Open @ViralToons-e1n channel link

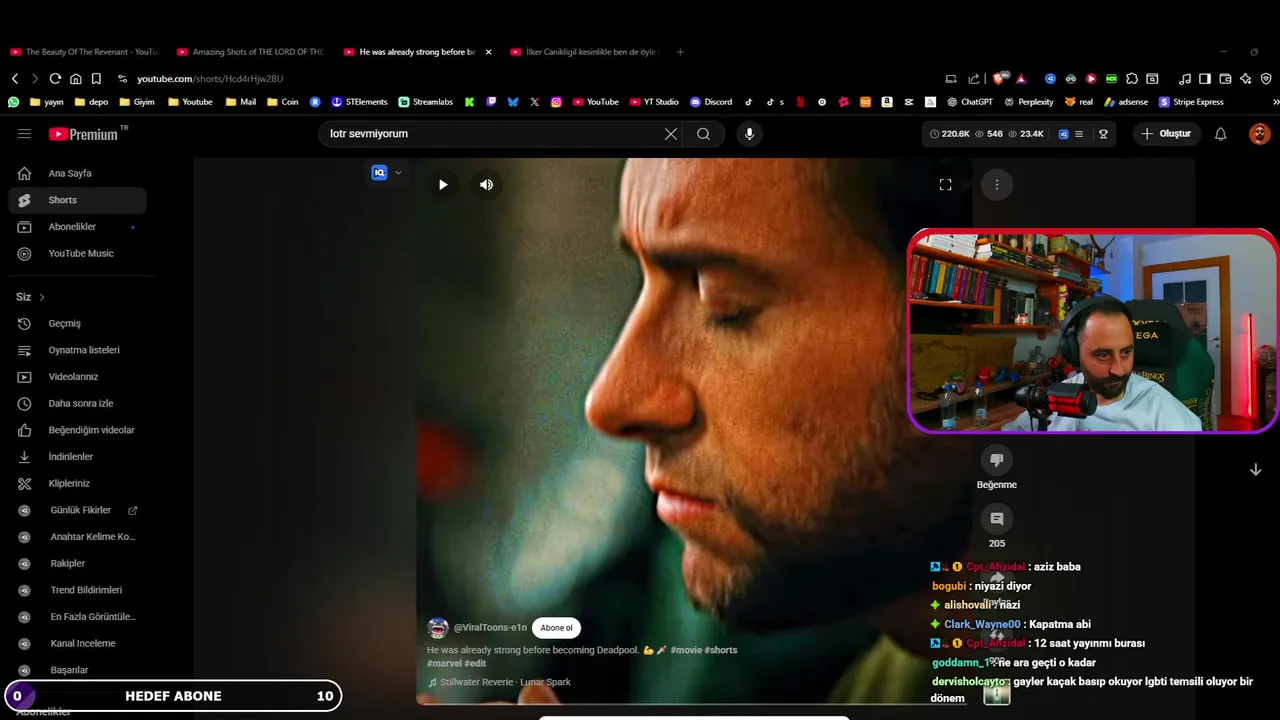coord(490,628)
